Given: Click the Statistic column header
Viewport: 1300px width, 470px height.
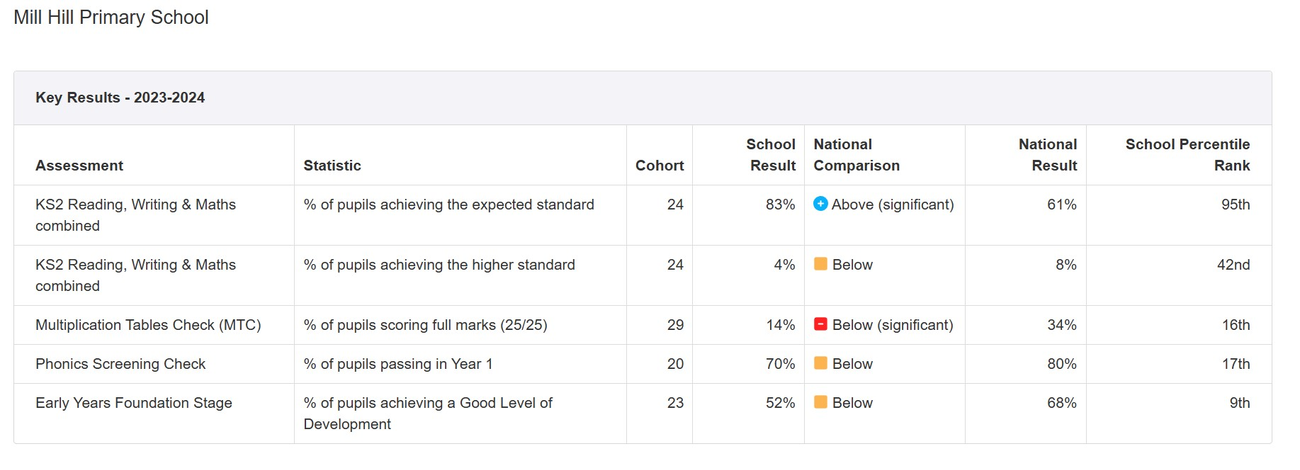Looking at the screenshot, I should tap(332, 166).
